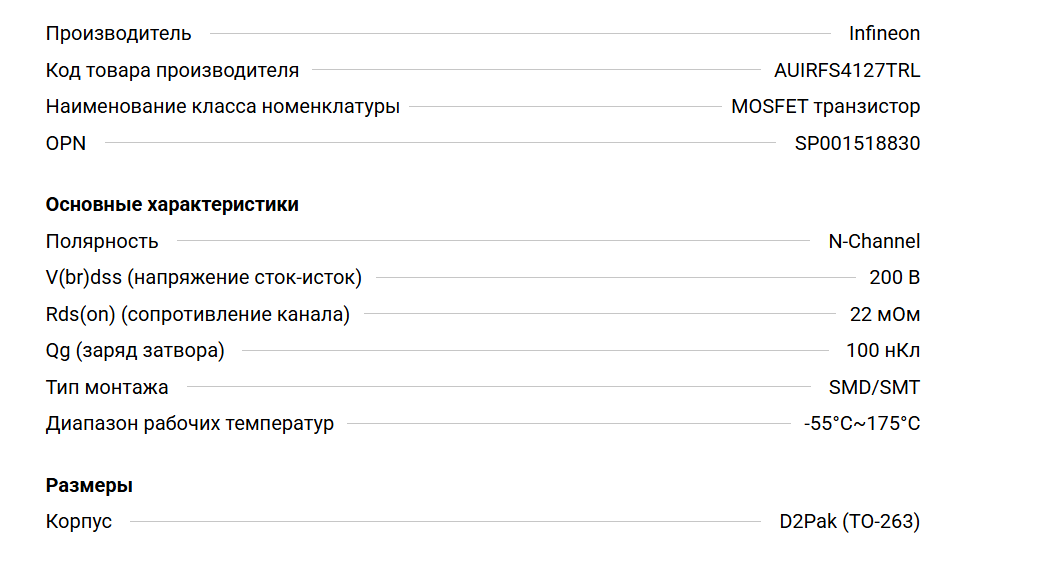Click the Размеры section heading
This screenshot has width=1043, height=564.
tap(89, 486)
